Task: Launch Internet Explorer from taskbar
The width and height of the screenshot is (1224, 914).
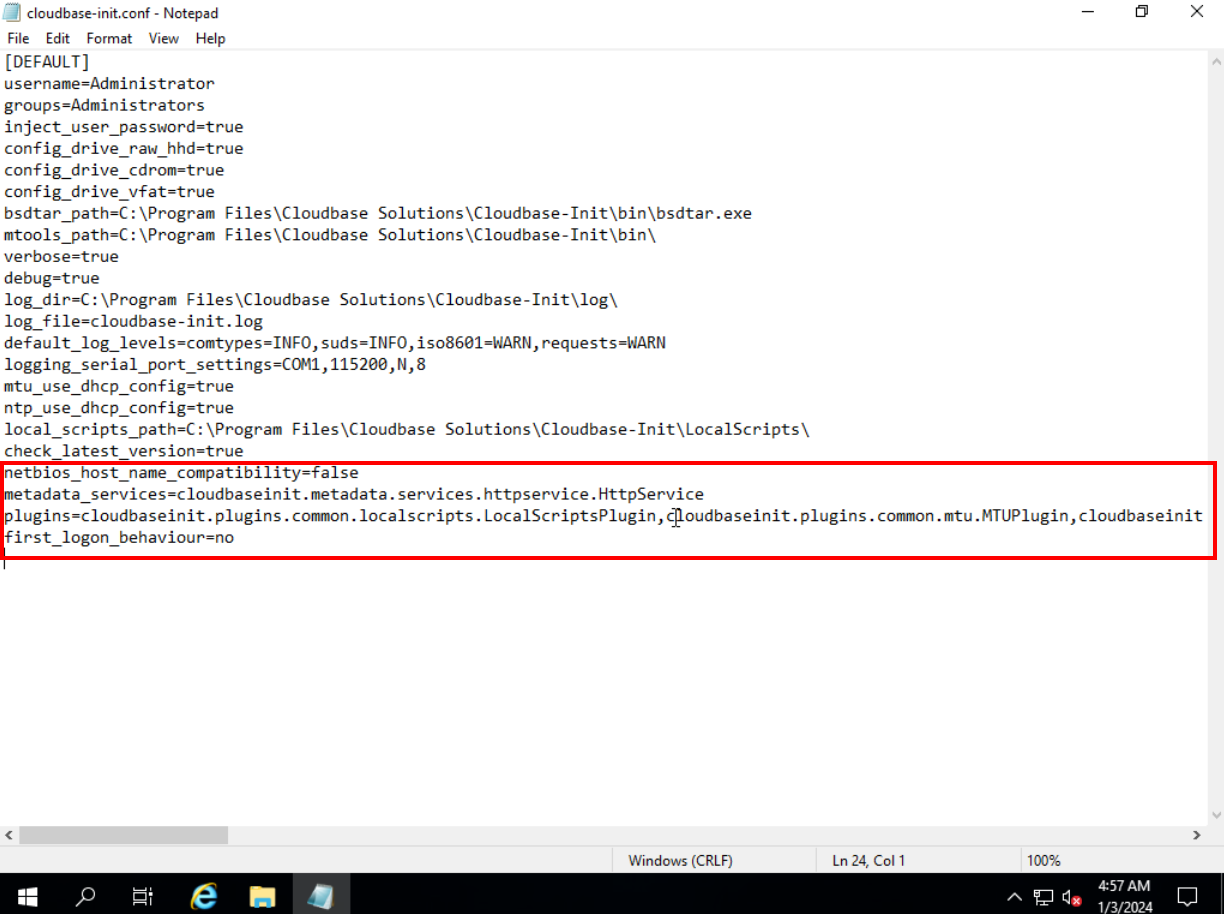Action: [204, 895]
